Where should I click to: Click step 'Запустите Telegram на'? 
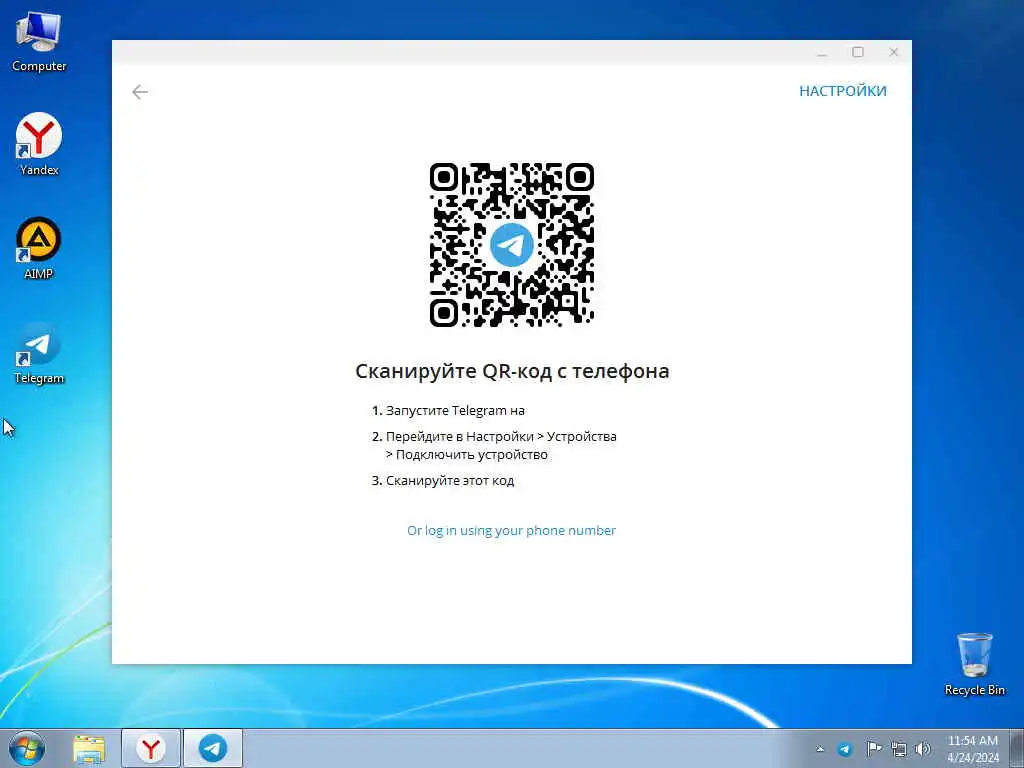[455, 411]
